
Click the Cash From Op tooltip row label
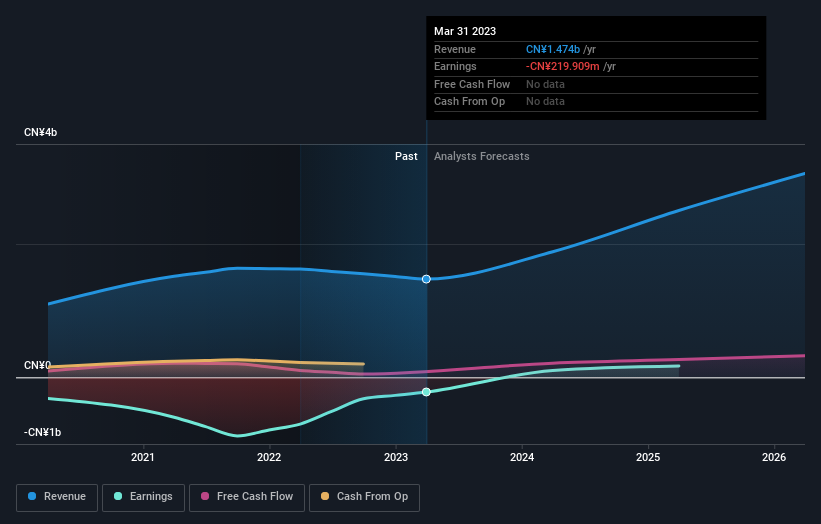coord(470,102)
